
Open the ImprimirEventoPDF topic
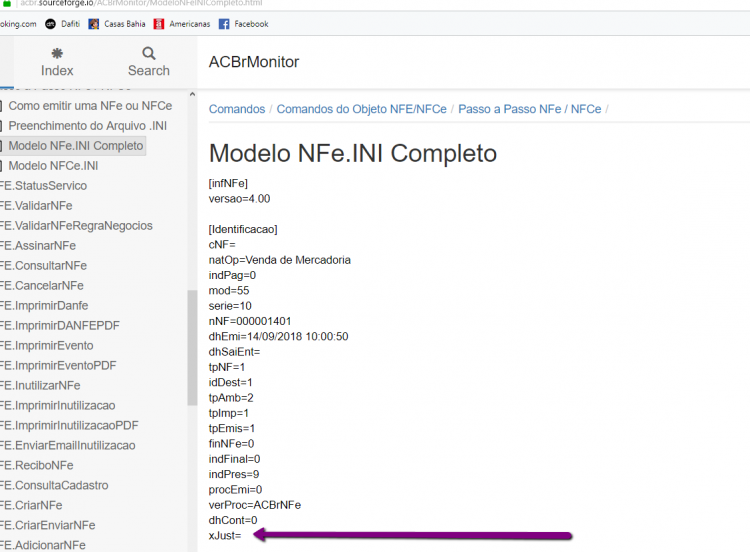tap(58, 365)
